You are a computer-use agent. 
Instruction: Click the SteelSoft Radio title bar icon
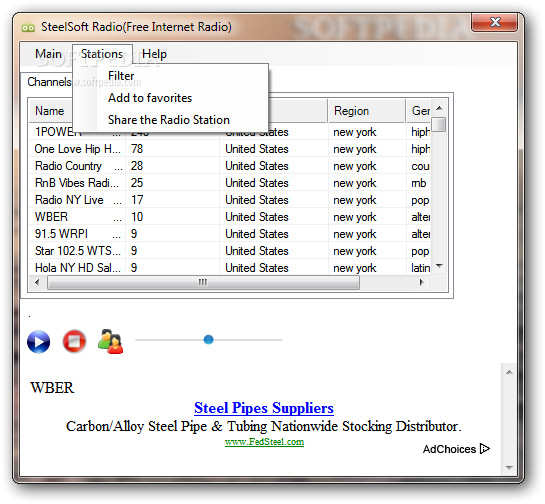click(x=28, y=27)
